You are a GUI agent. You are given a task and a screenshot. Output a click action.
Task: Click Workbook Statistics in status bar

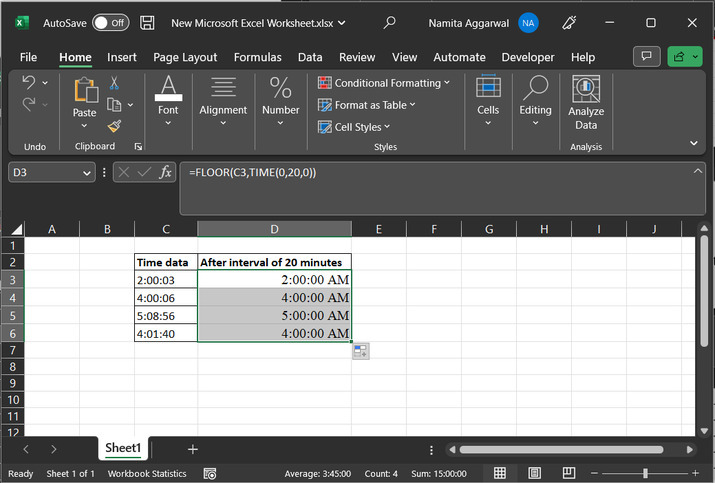146,473
